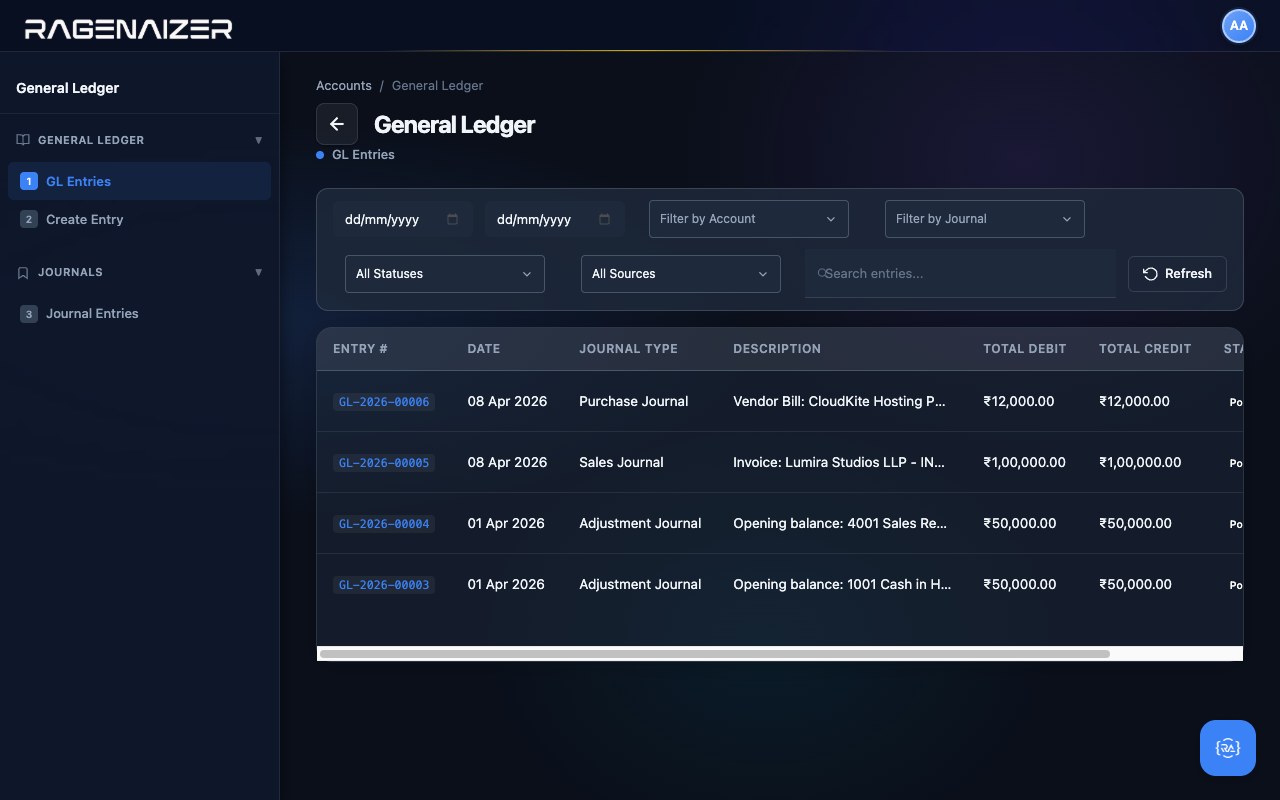Viewport: 1280px width, 800px height.
Task: Click the GL Entries subtitle under heading
Action: pos(363,155)
